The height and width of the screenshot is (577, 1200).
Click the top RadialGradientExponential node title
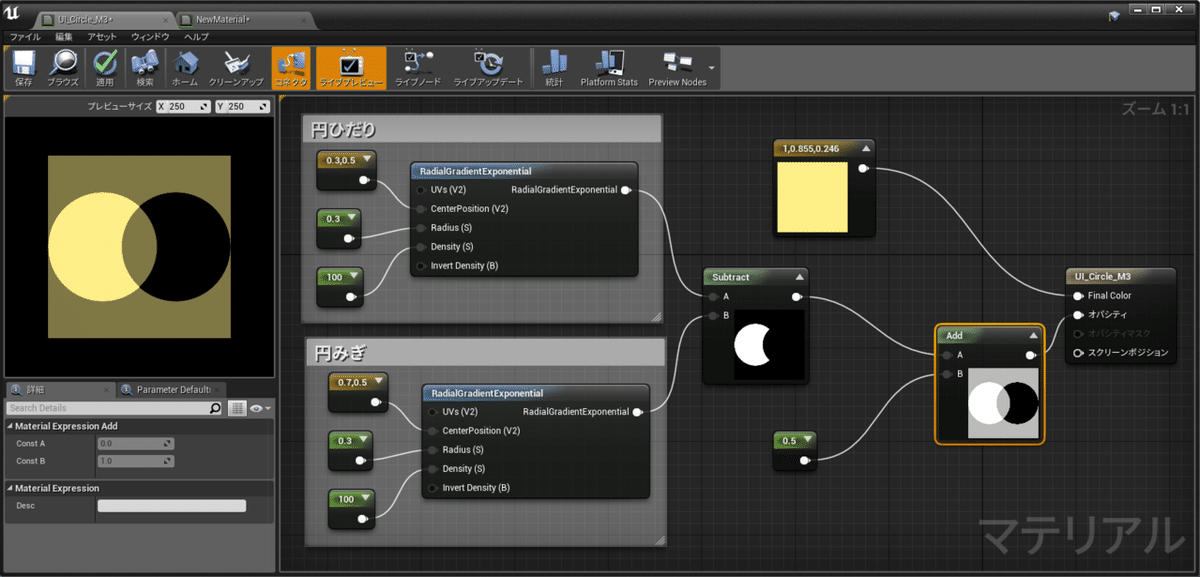click(475, 171)
